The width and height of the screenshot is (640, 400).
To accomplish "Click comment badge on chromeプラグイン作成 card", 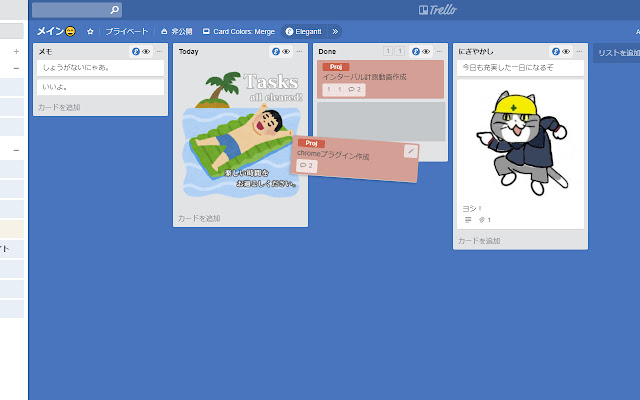I will point(307,166).
